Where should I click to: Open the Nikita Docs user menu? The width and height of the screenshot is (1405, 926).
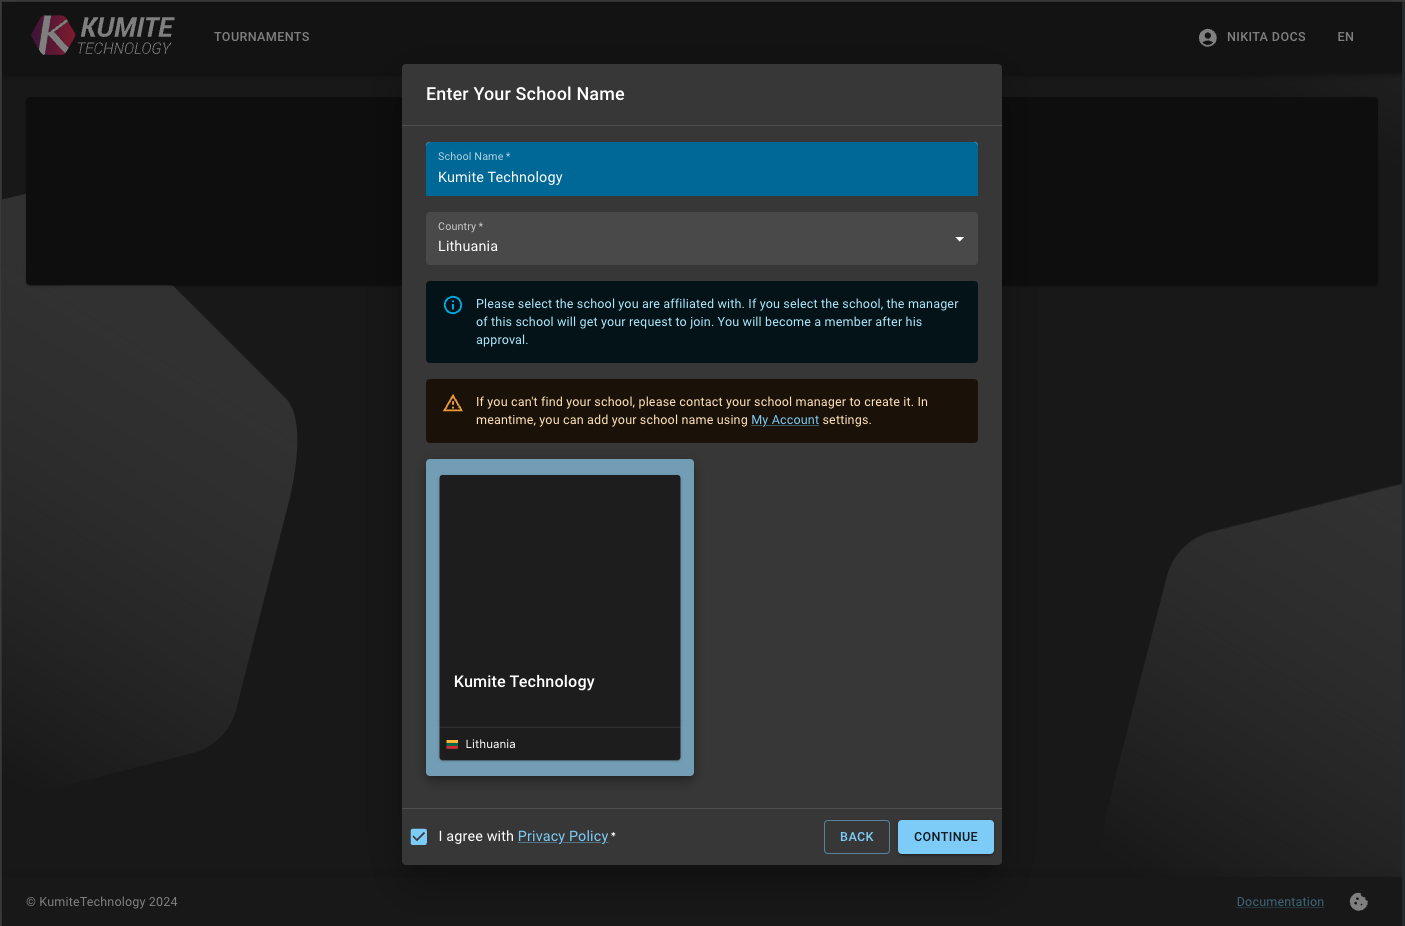(1265, 37)
